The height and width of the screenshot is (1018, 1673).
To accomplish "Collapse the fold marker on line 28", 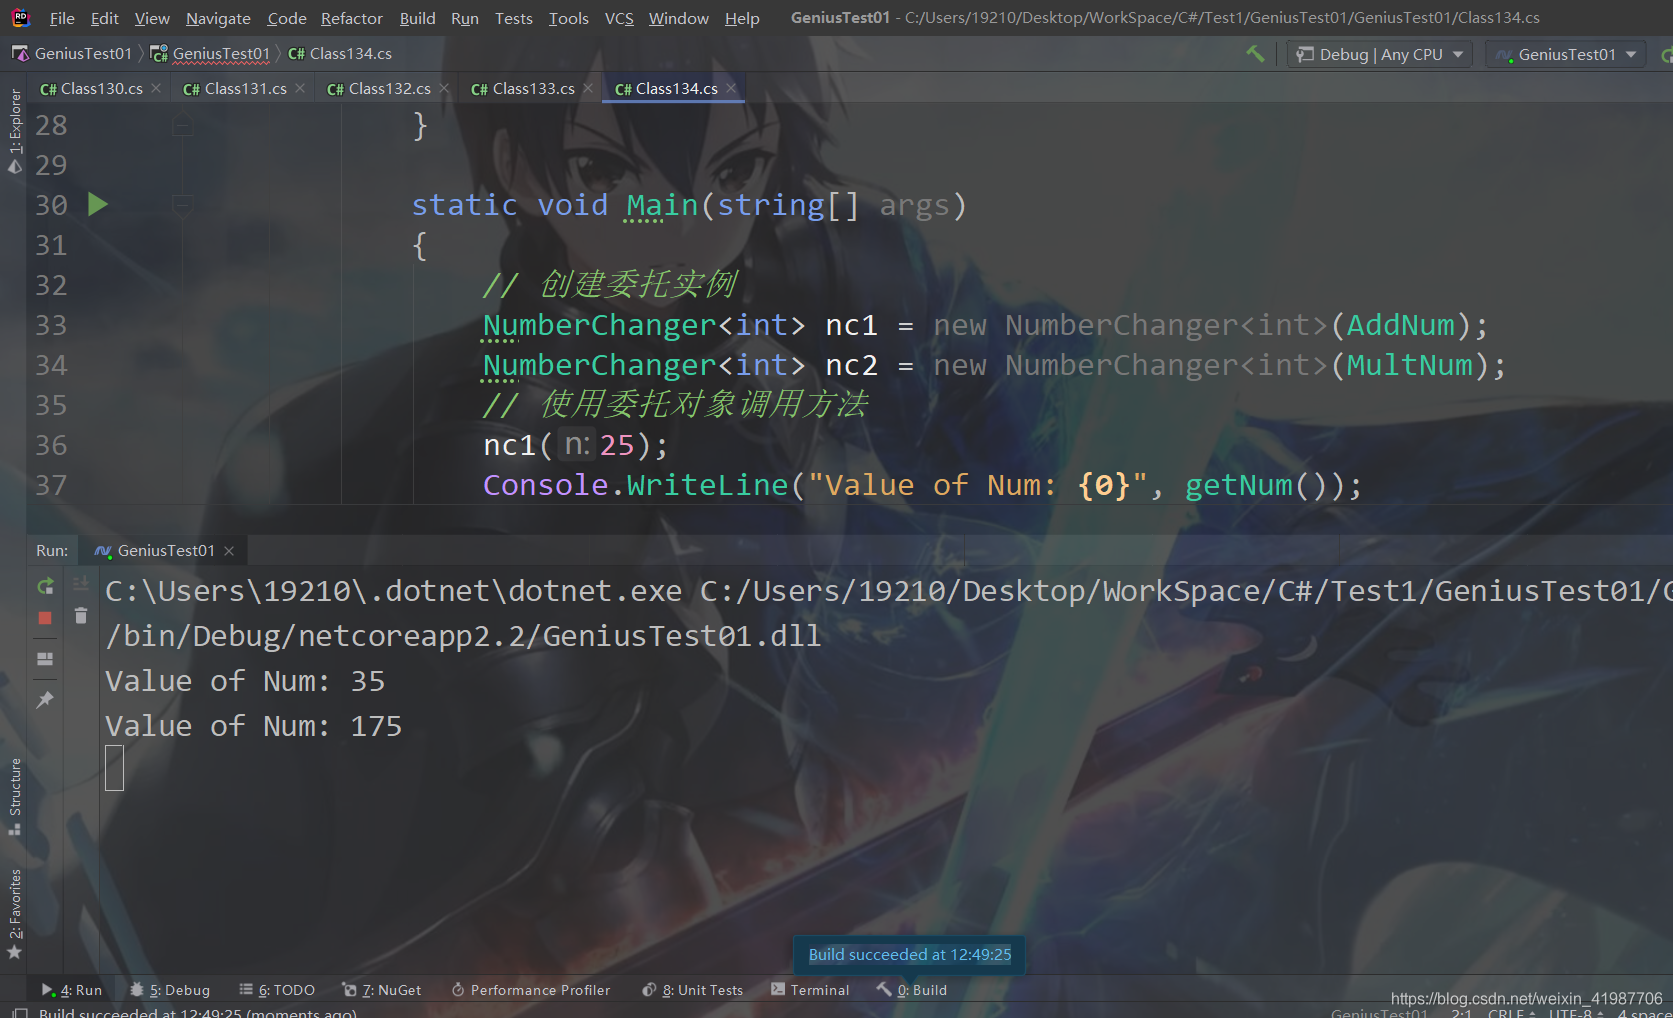I will pyautogui.click(x=182, y=125).
